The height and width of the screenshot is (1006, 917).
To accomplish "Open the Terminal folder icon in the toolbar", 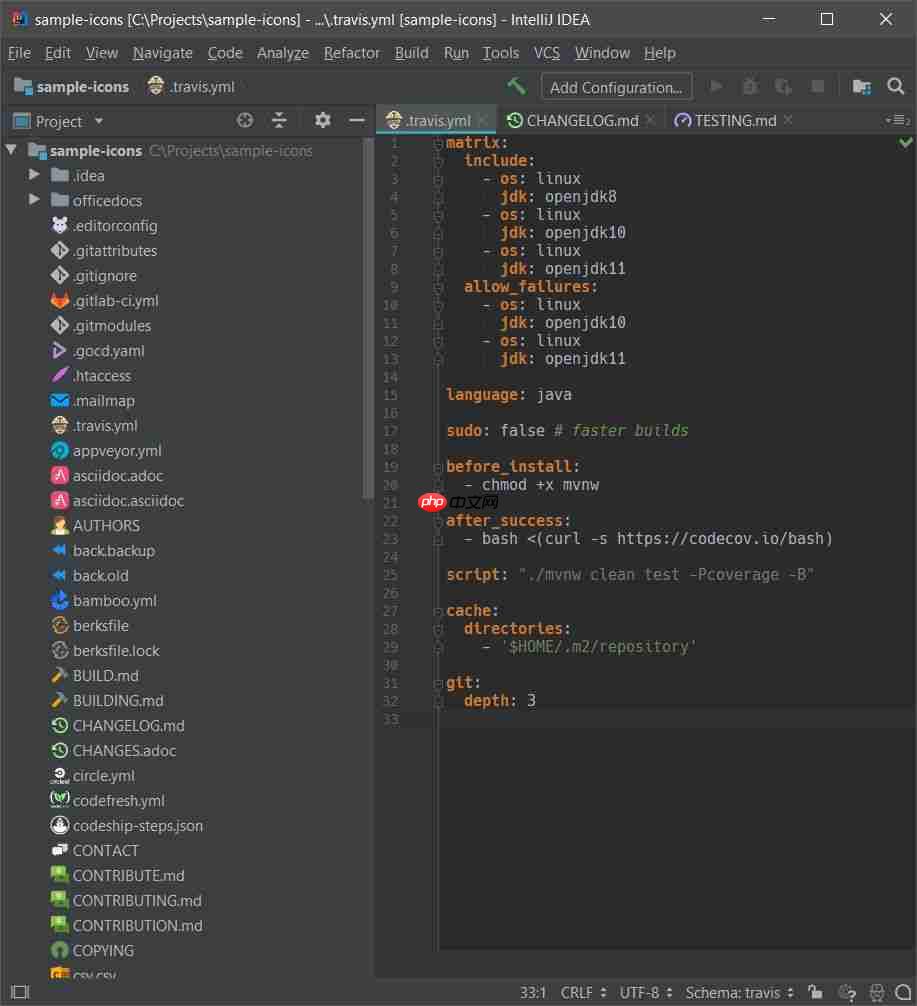I will tap(862, 86).
